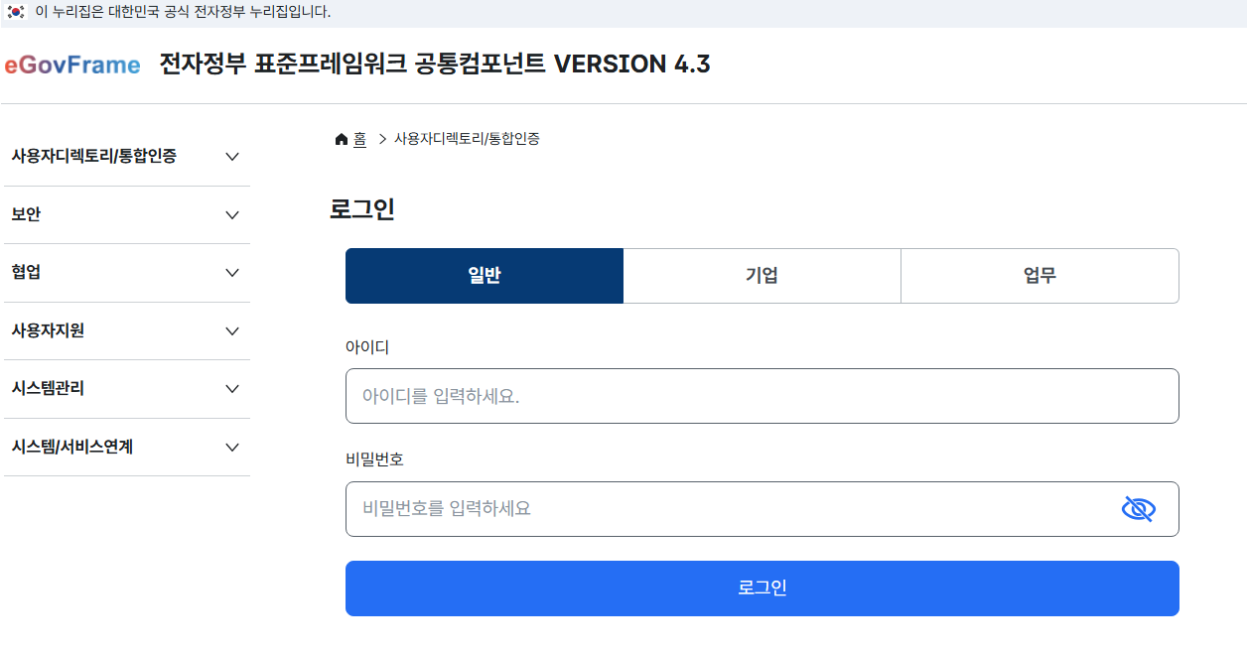Viewport: 1247px width, 669px height.
Task: Focus the 아이디 input field
Action: [762, 396]
